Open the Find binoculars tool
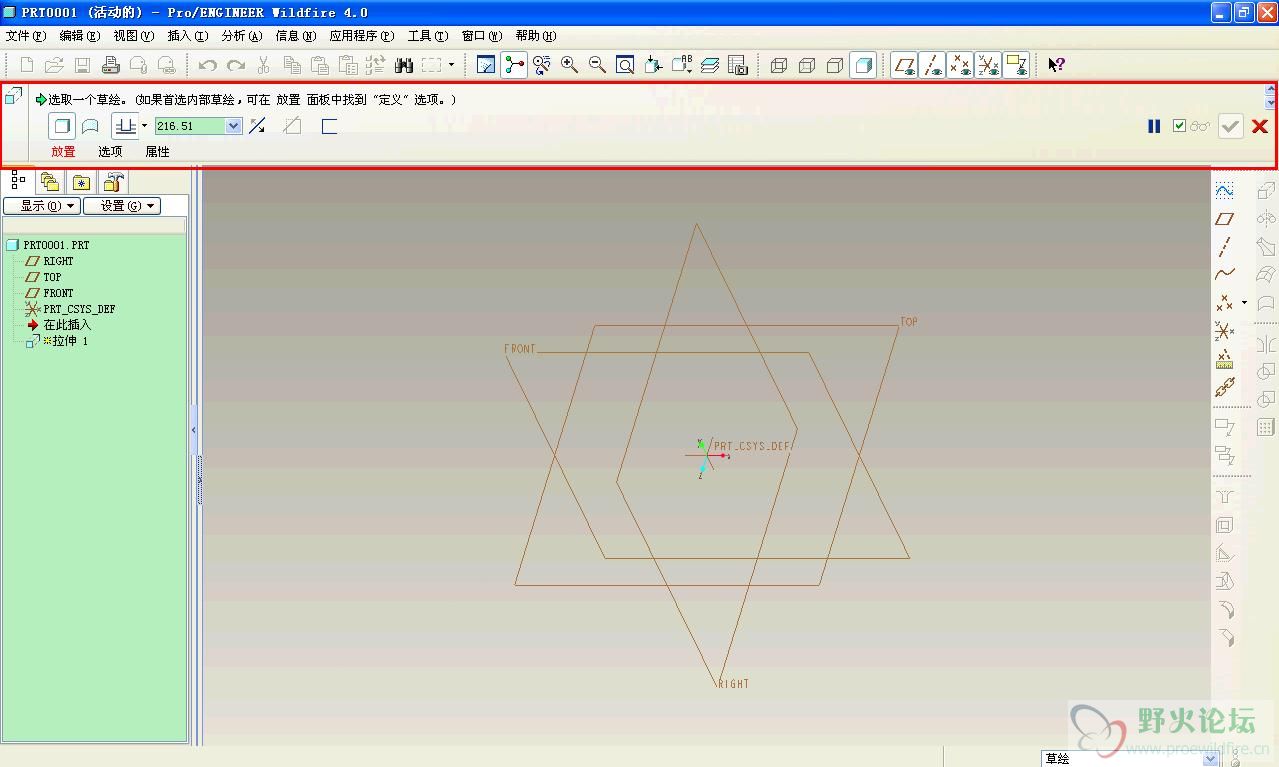1279x767 pixels. point(404,65)
